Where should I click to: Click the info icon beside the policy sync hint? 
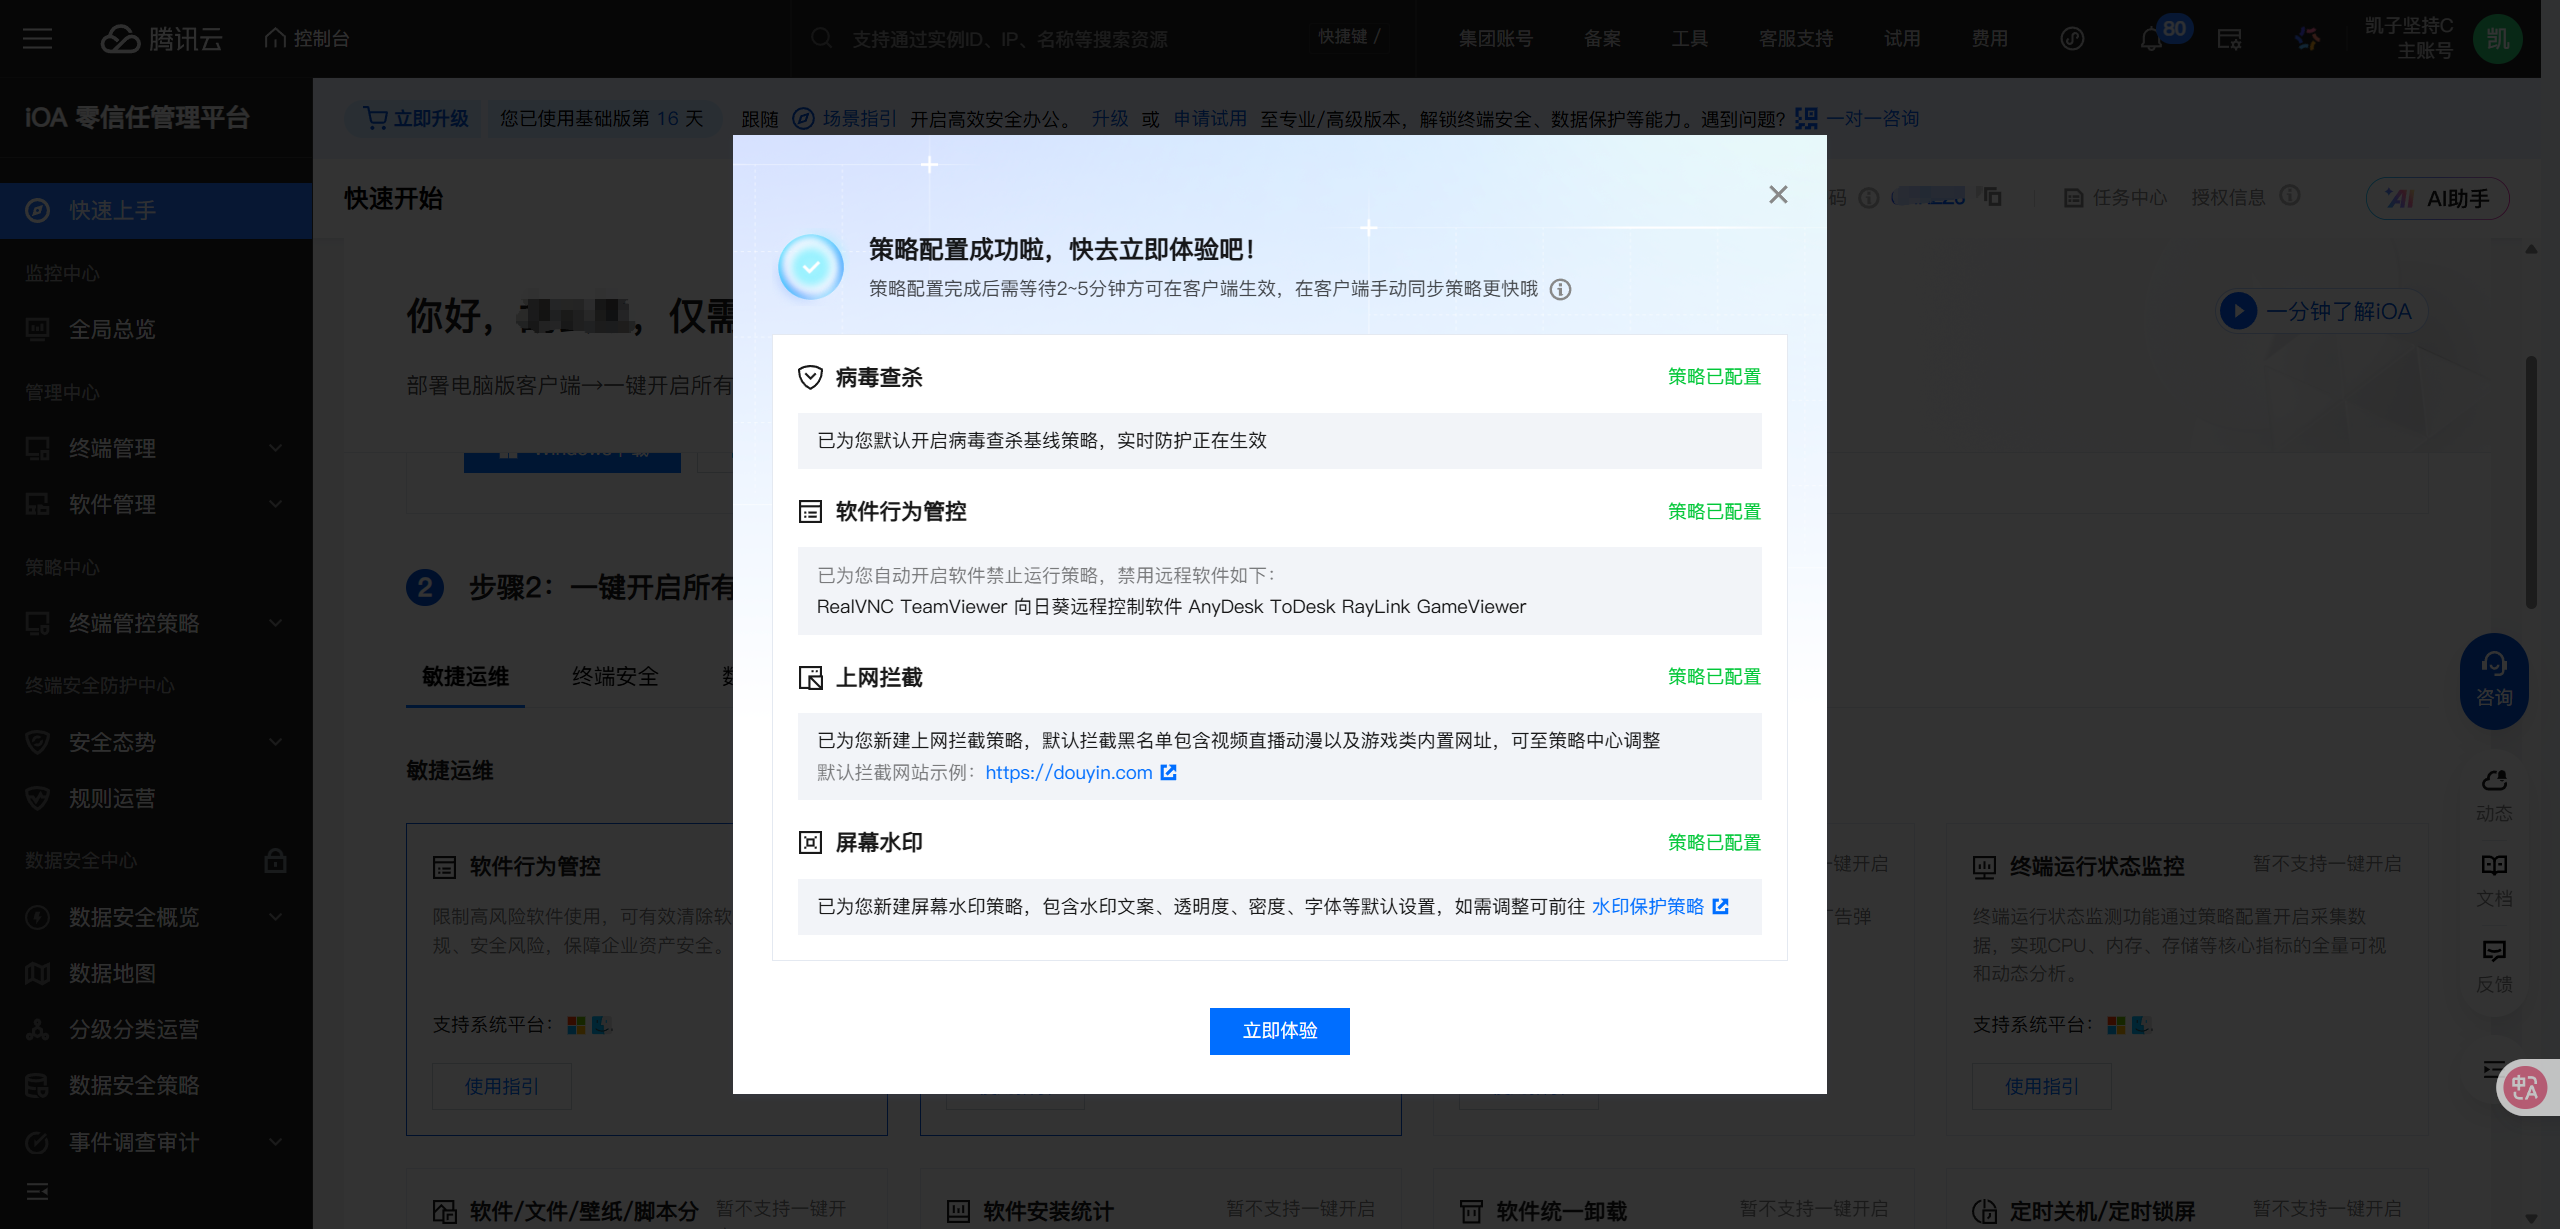[x=1560, y=290]
